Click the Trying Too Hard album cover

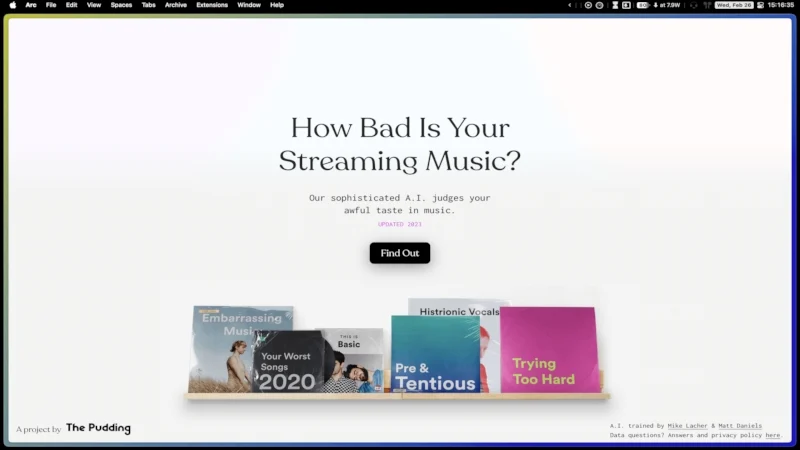tap(548, 350)
